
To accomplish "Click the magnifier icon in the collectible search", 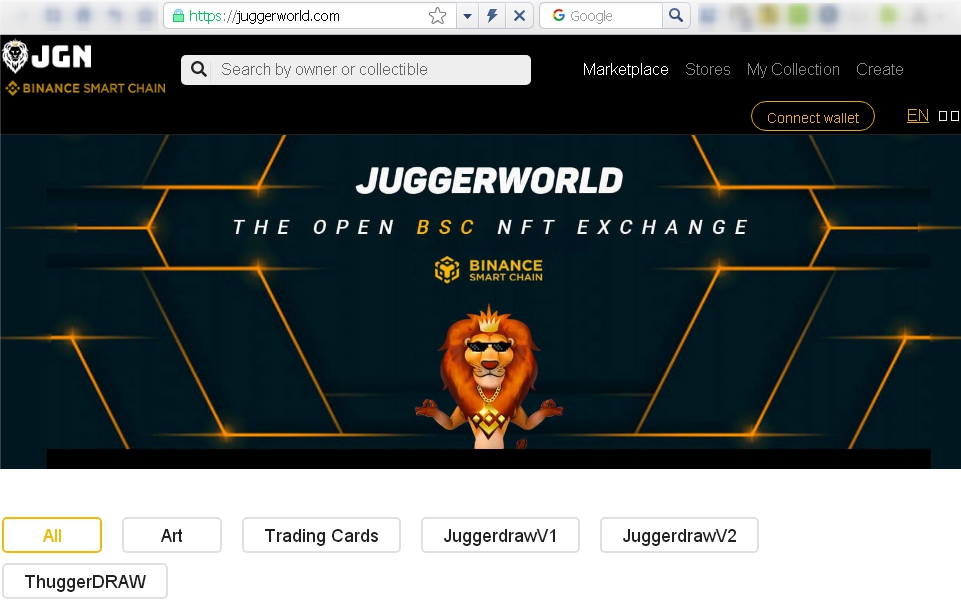I will point(198,69).
